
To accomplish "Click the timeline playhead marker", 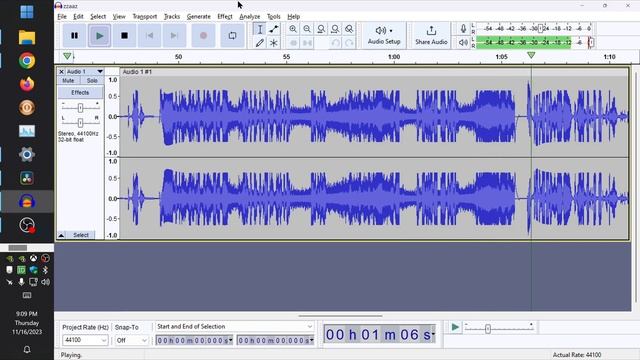I will (x=531, y=55).
